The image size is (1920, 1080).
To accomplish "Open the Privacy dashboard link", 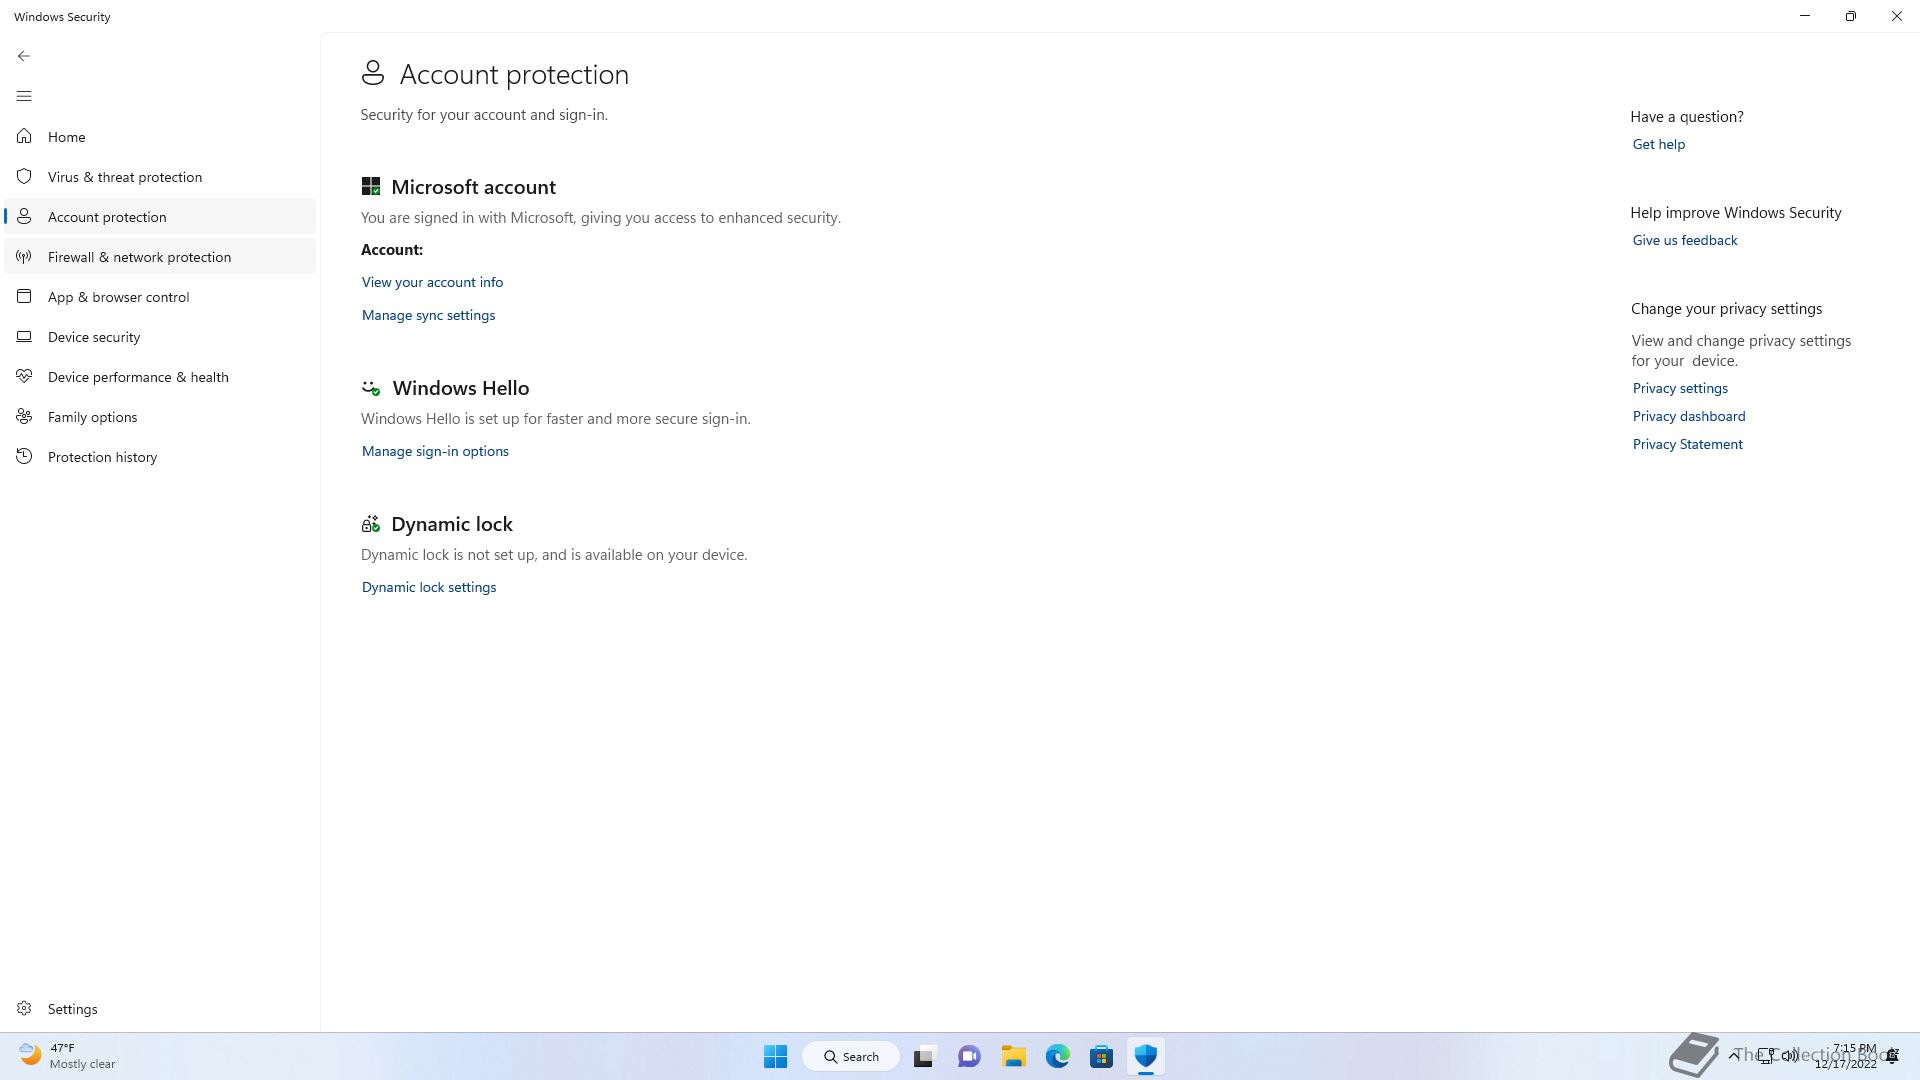I will coord(1688,416).
